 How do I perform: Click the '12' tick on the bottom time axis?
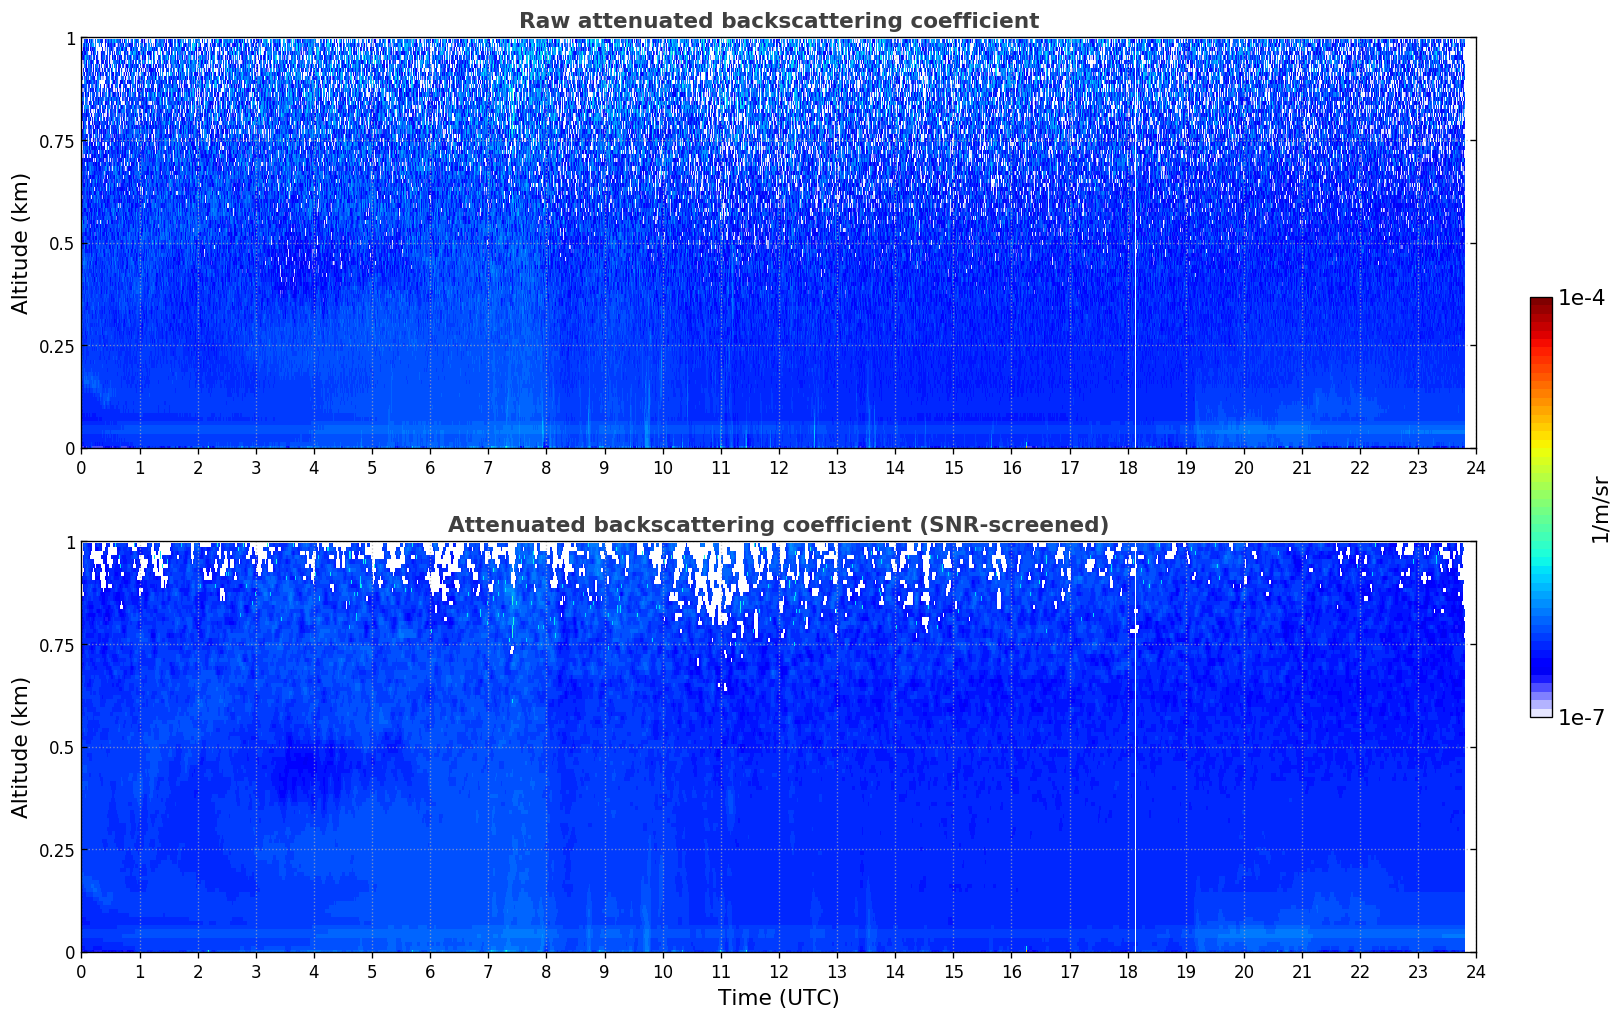coord(778,971)
